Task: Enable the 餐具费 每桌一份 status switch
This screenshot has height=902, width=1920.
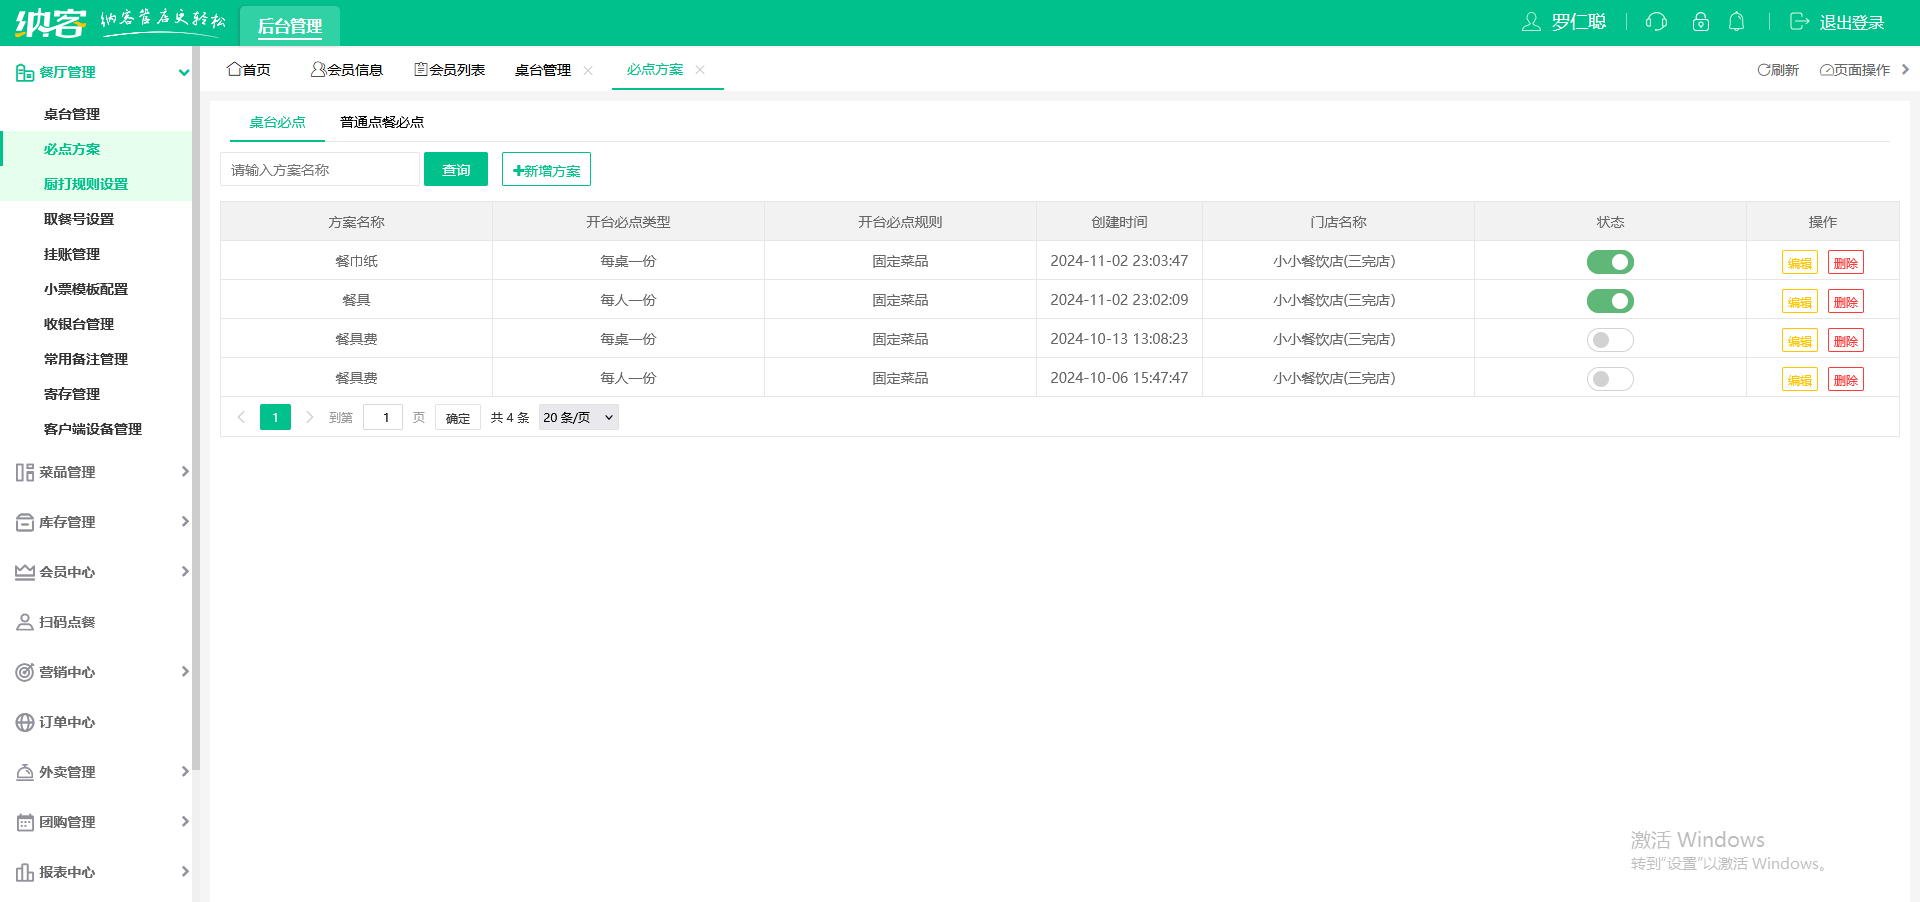Action: pos(1610,340)
